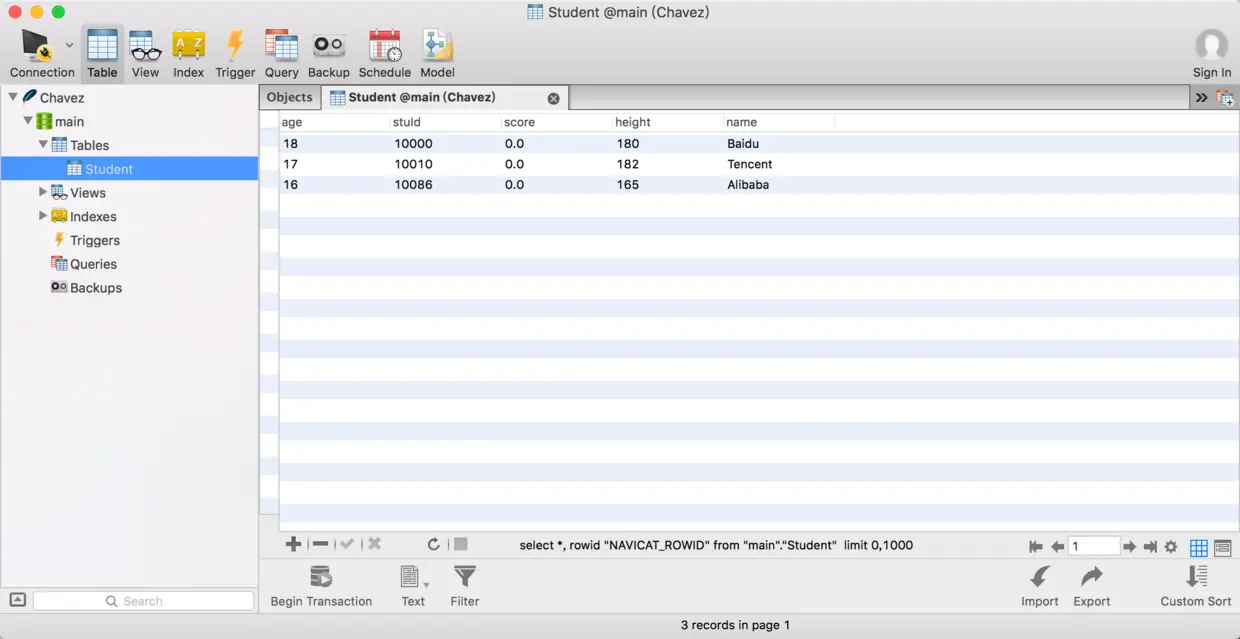Click the Export button
Image resolution: width=1240 pixels, height=639 pixels.
tap(1092, 586)
